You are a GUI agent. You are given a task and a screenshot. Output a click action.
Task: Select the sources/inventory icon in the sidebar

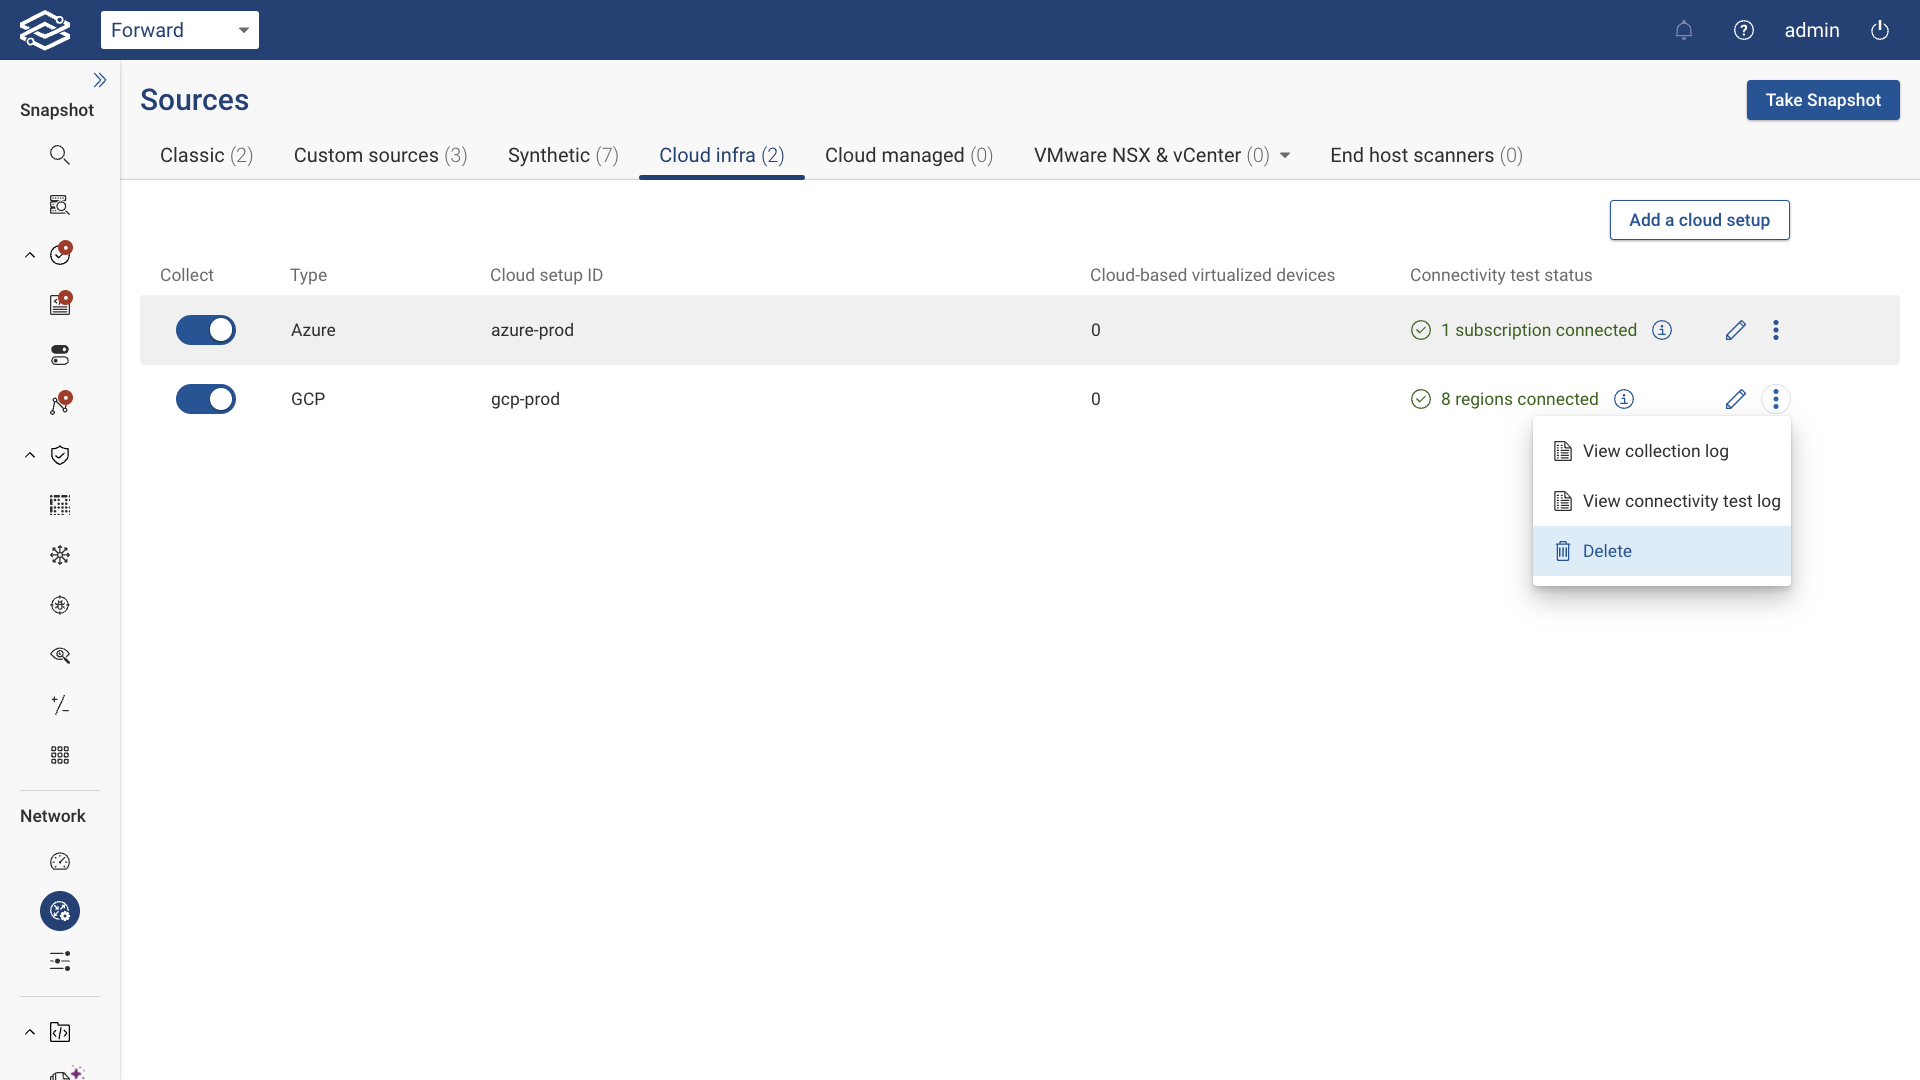(60, 204)
